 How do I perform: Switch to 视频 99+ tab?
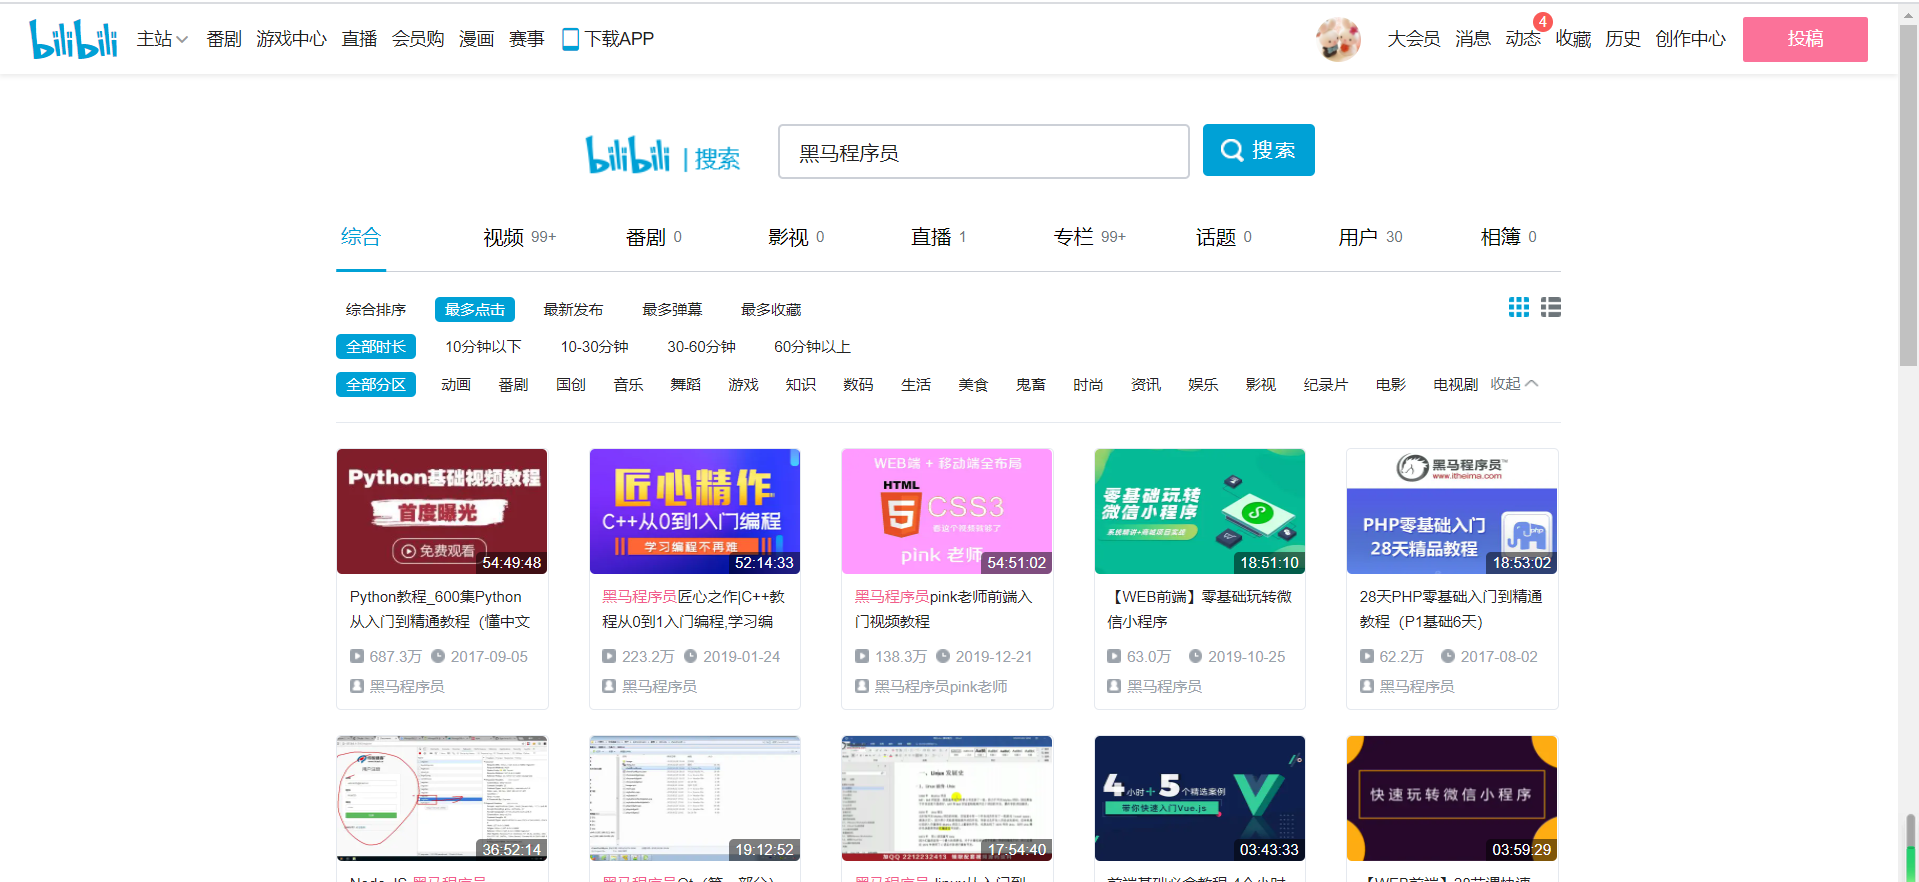(x=520, y=237)
